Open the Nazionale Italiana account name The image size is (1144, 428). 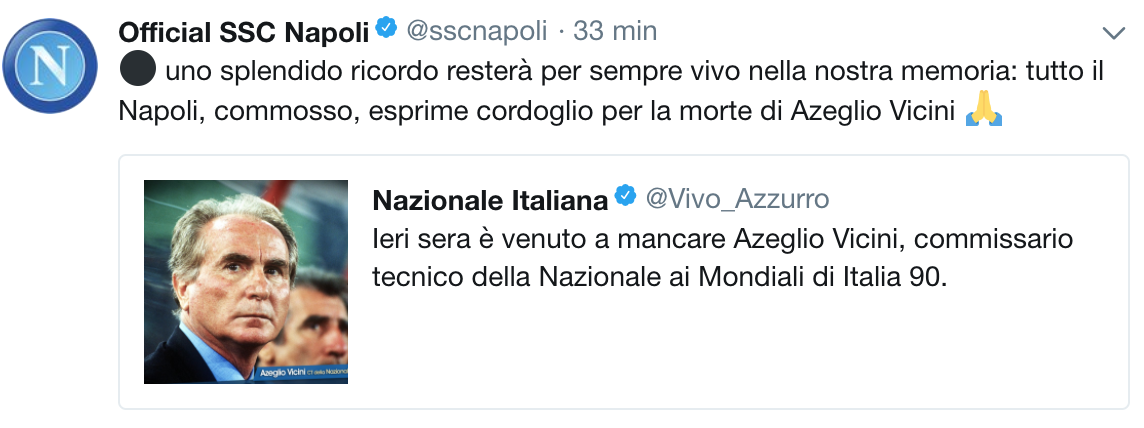[489, 200]
